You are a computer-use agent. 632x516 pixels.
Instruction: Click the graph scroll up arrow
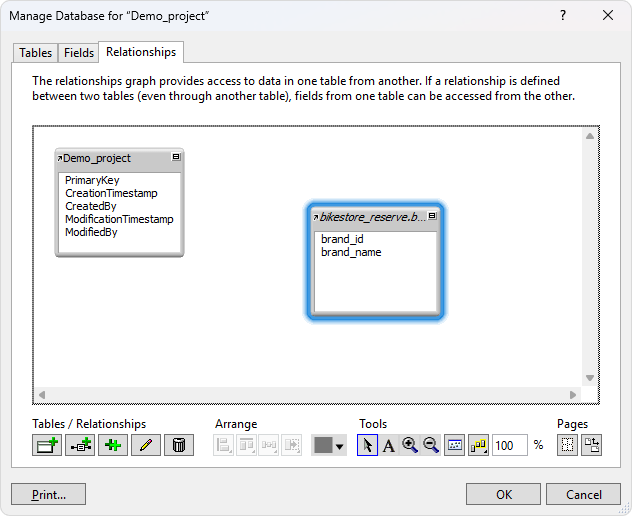590,136
